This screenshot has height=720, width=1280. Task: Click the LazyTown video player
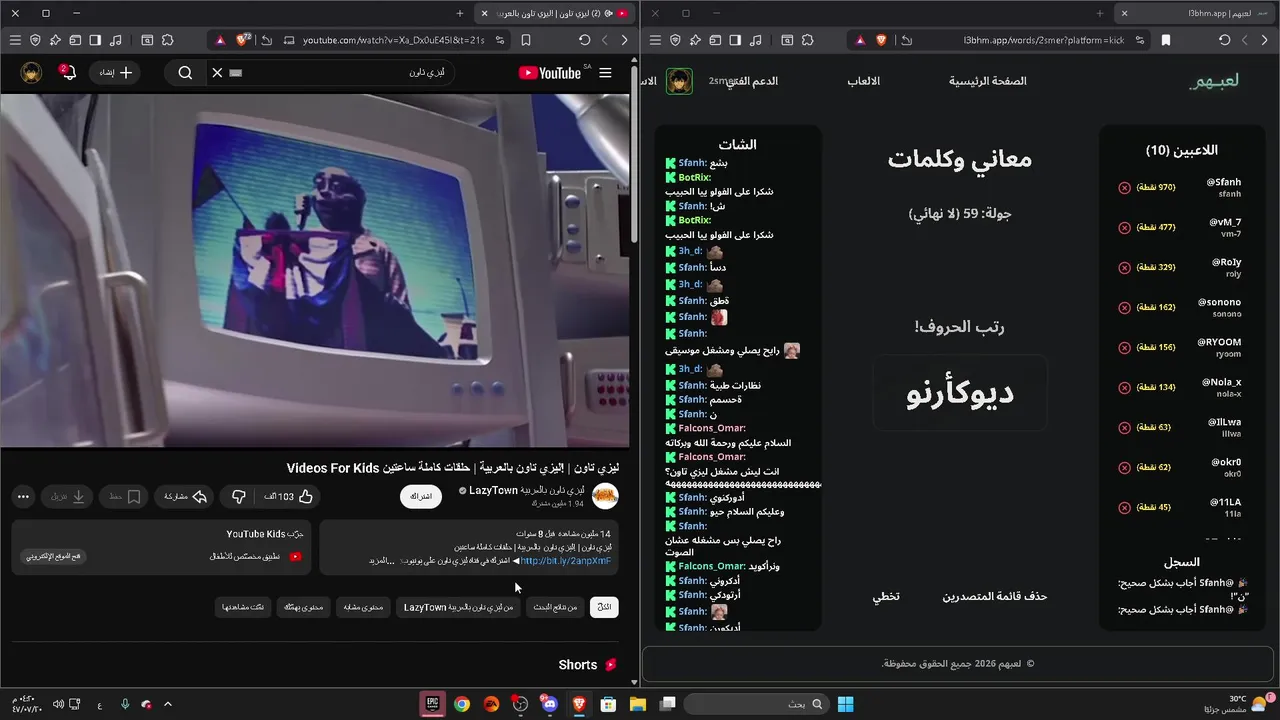[x=315, y=270]
